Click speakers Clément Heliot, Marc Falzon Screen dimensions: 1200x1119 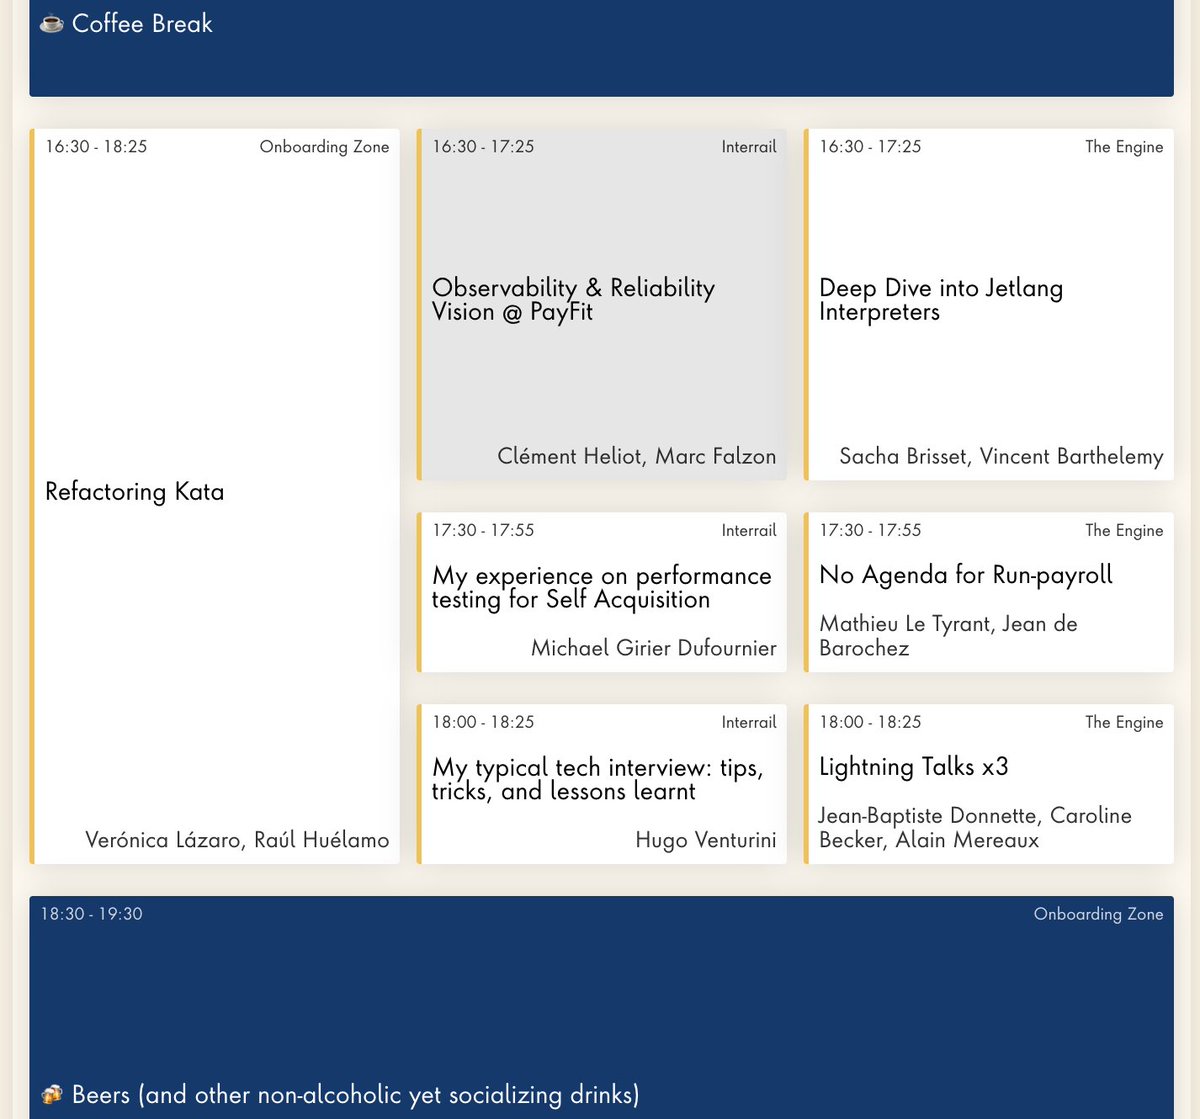637,457
